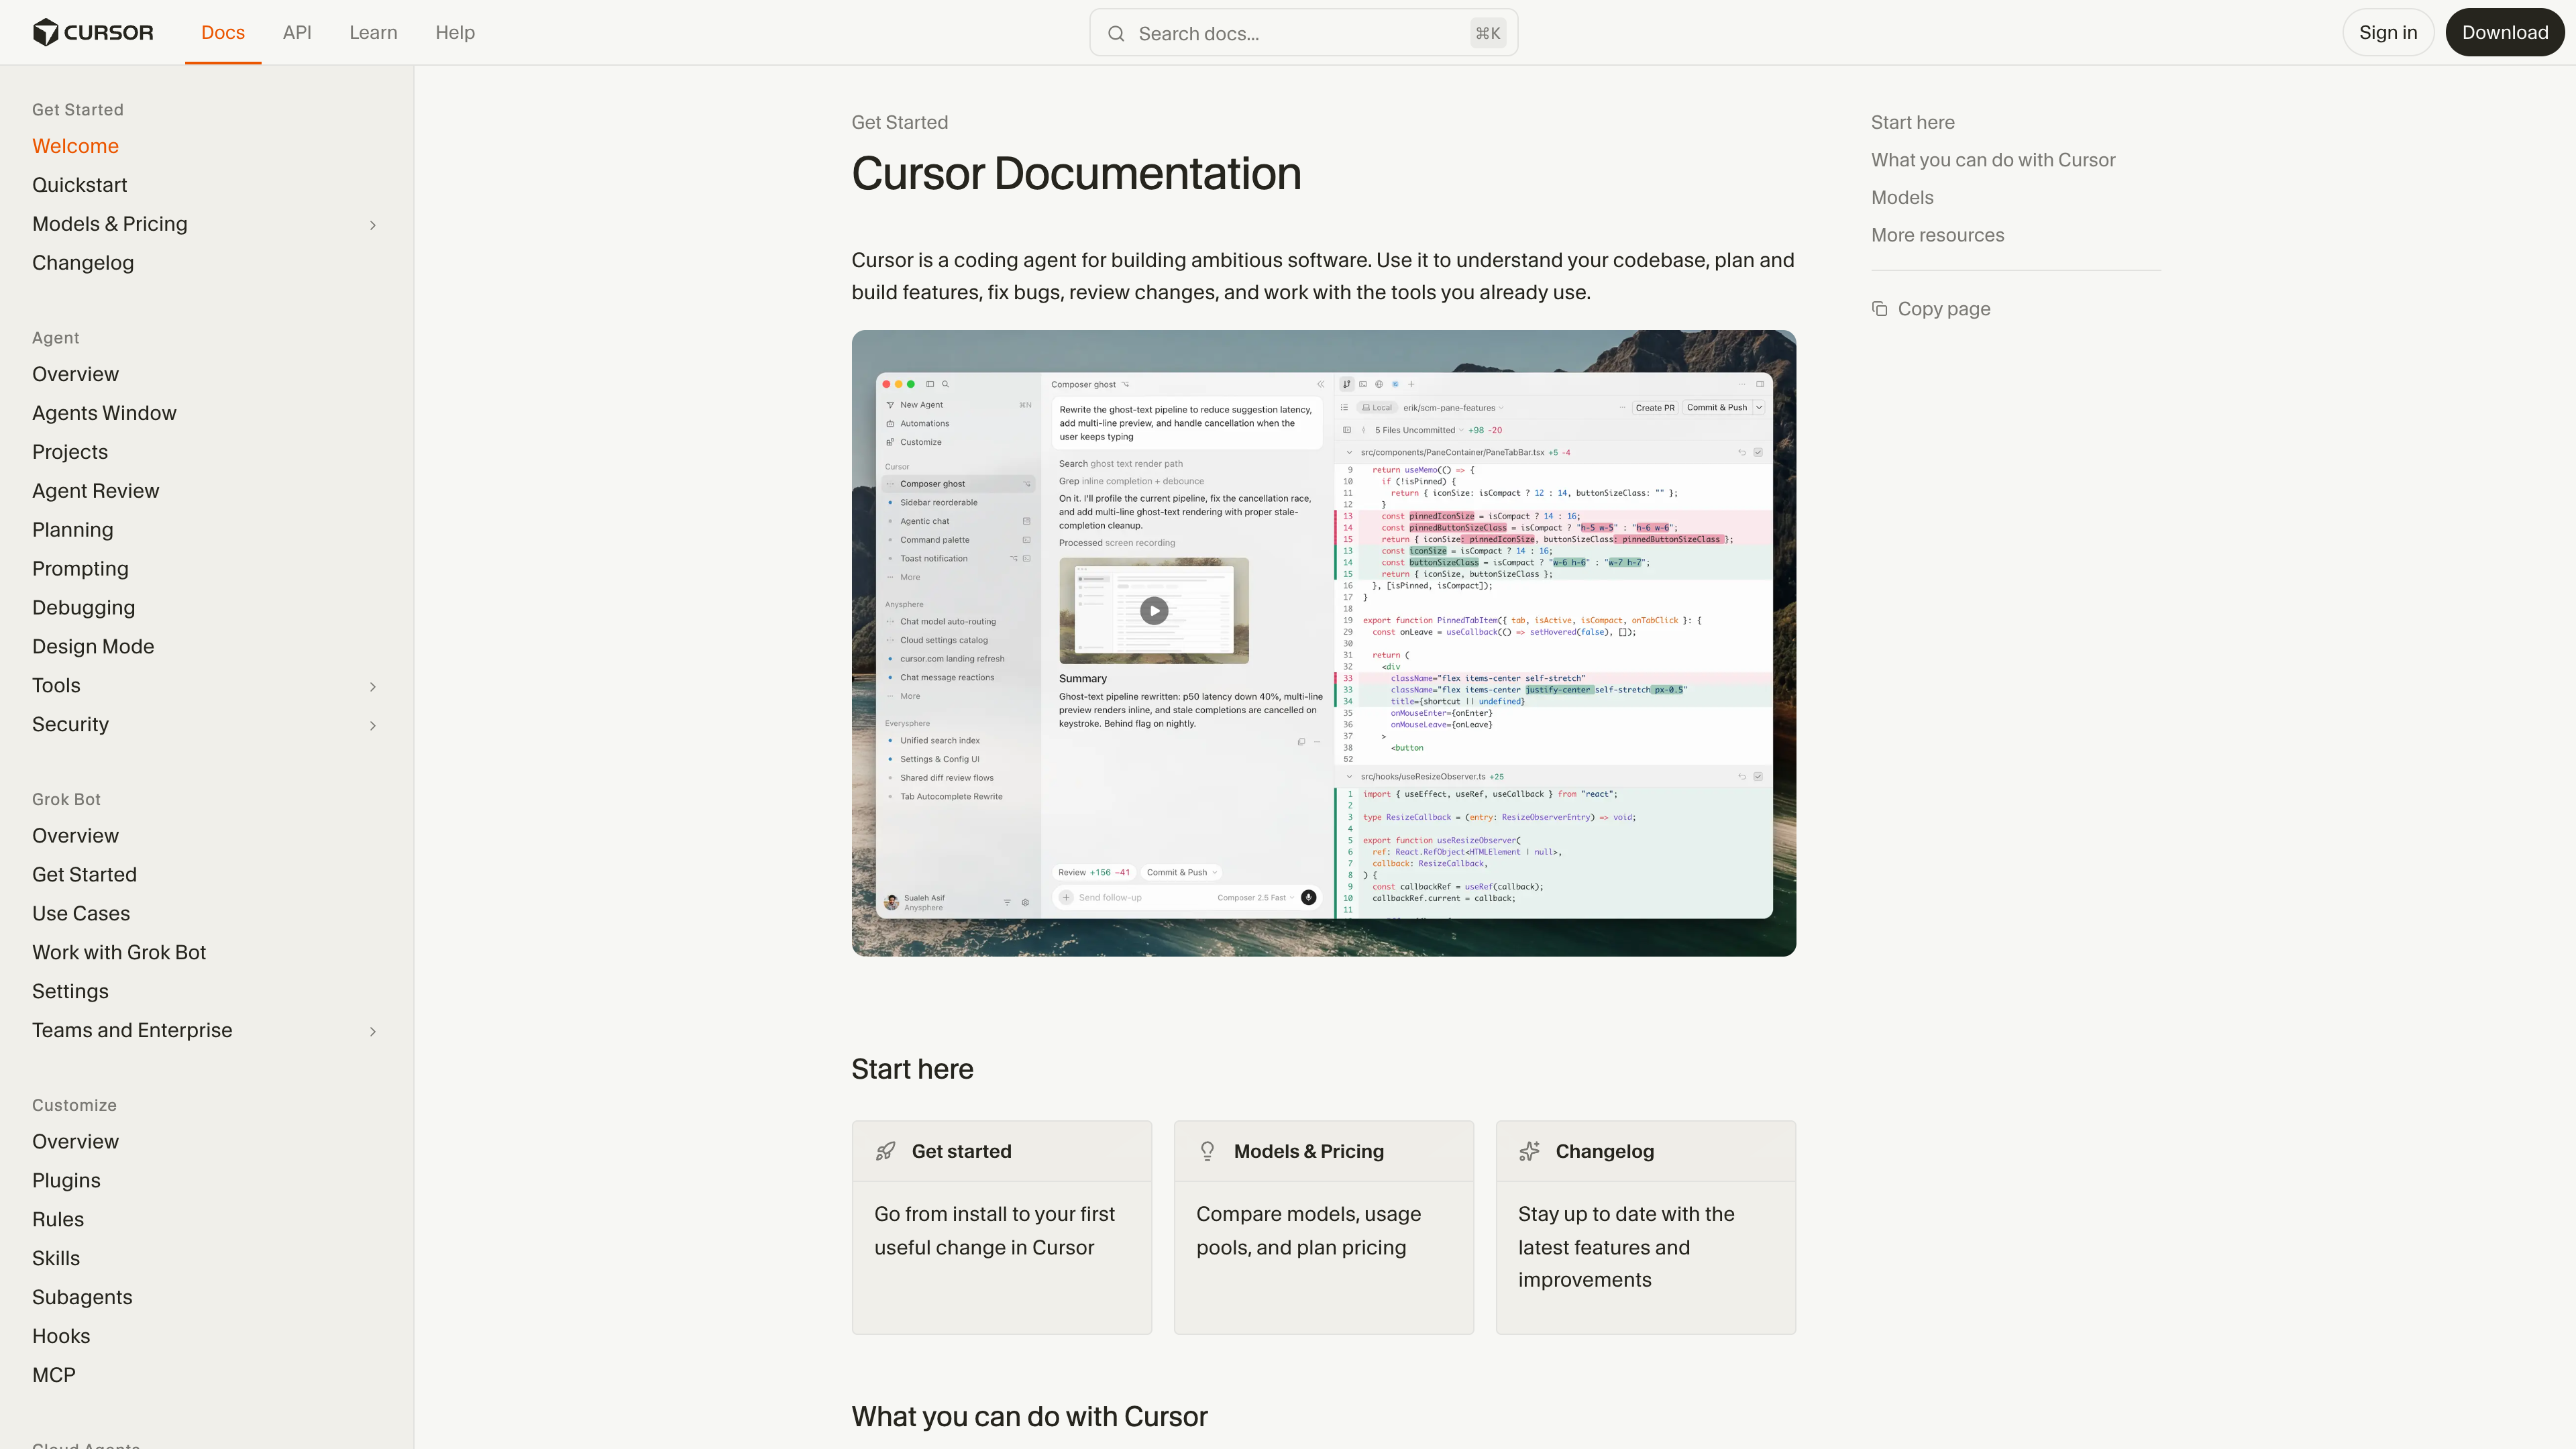Expand the Security sidebar section
This screenshot has height=1449, width=2576.
(x=373, y=725)
